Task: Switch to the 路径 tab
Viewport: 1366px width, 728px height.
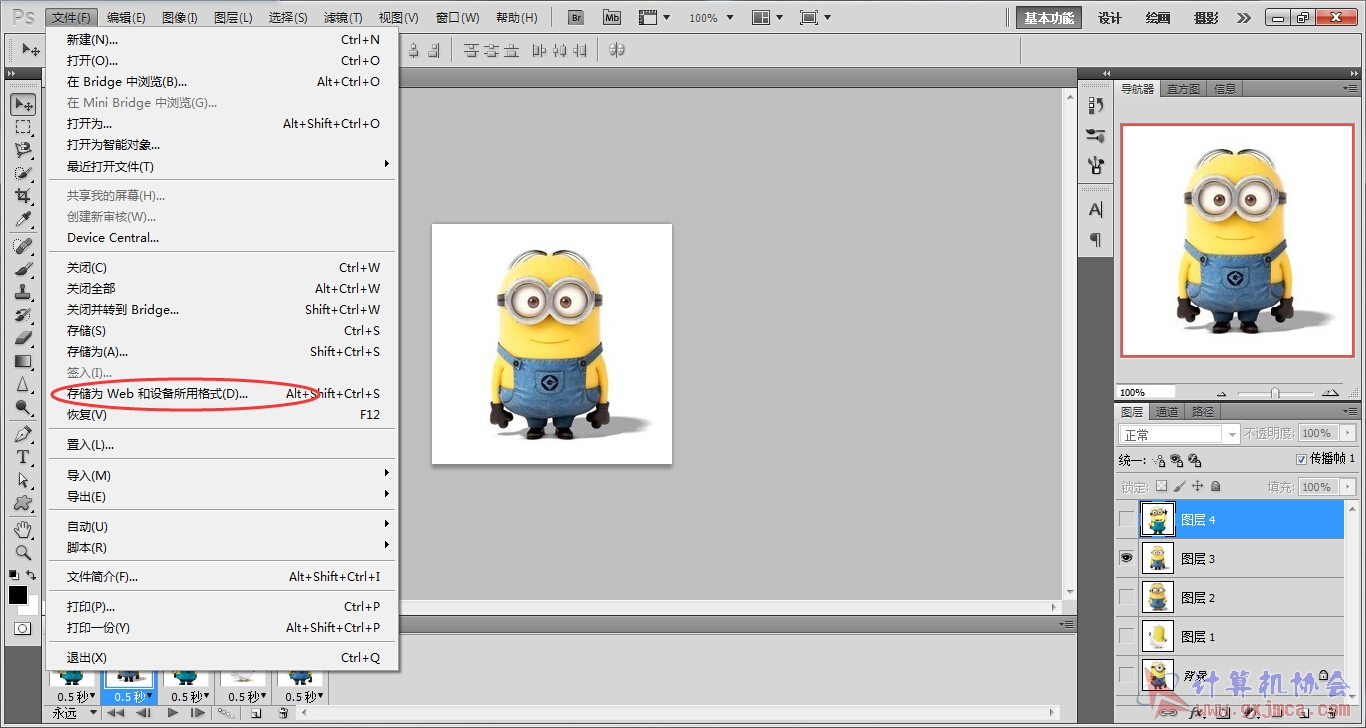Action: tap(1203, 412)
